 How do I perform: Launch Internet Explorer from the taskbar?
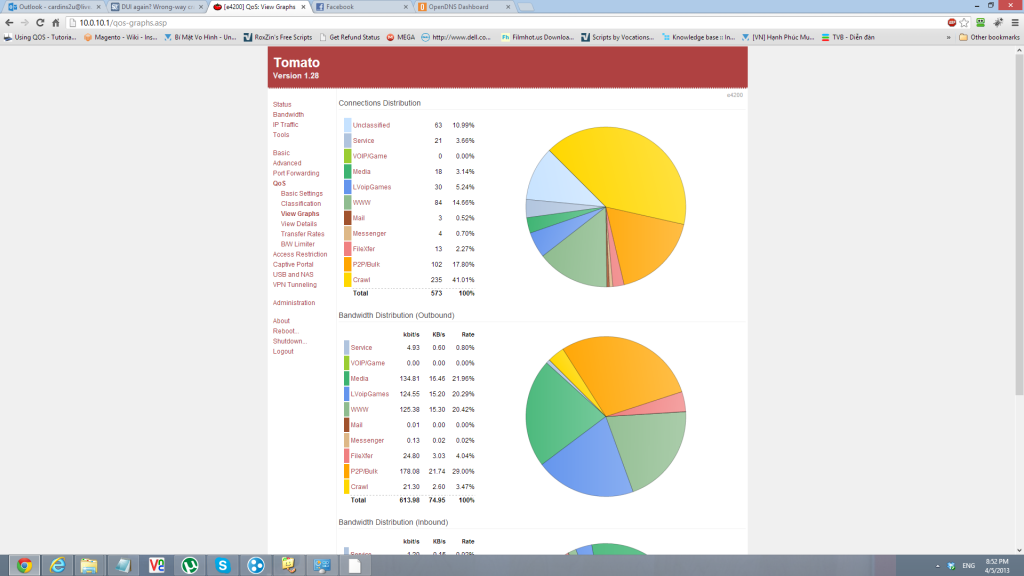coord(56,565)
